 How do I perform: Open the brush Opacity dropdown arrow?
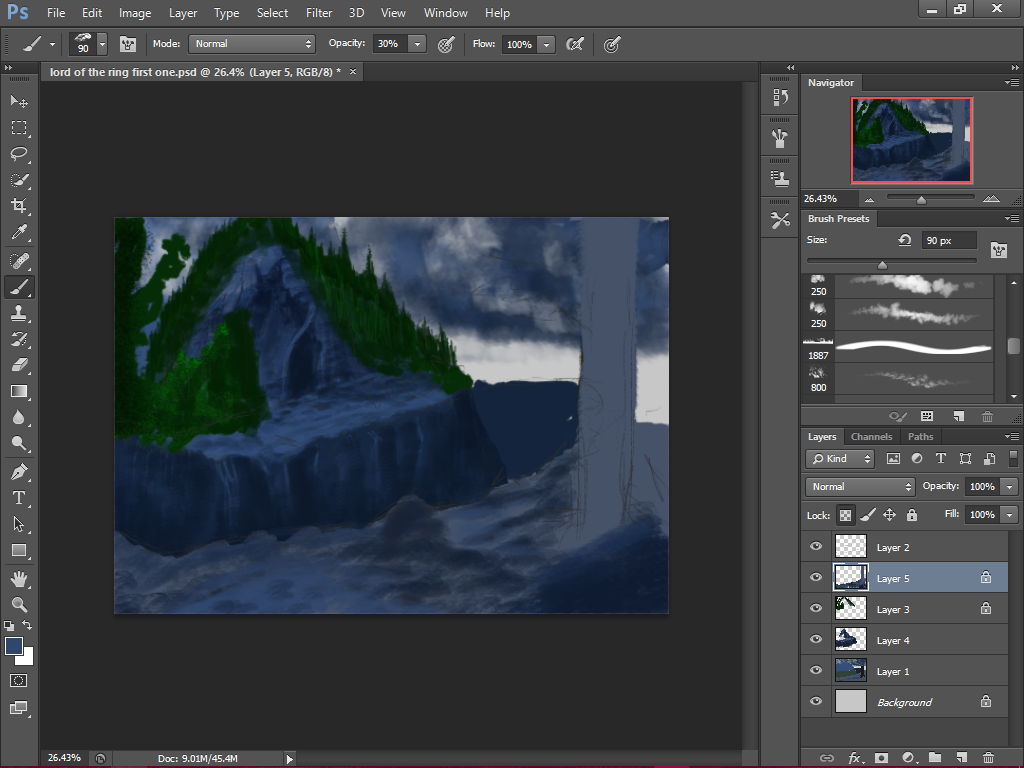417,44
